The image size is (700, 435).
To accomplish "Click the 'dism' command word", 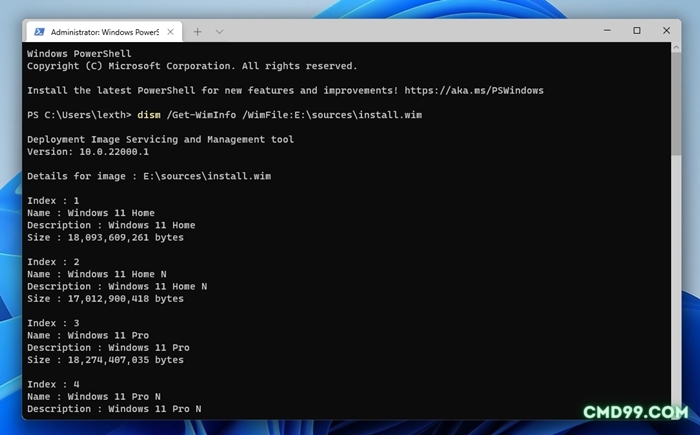I will [x=149, y=115].
